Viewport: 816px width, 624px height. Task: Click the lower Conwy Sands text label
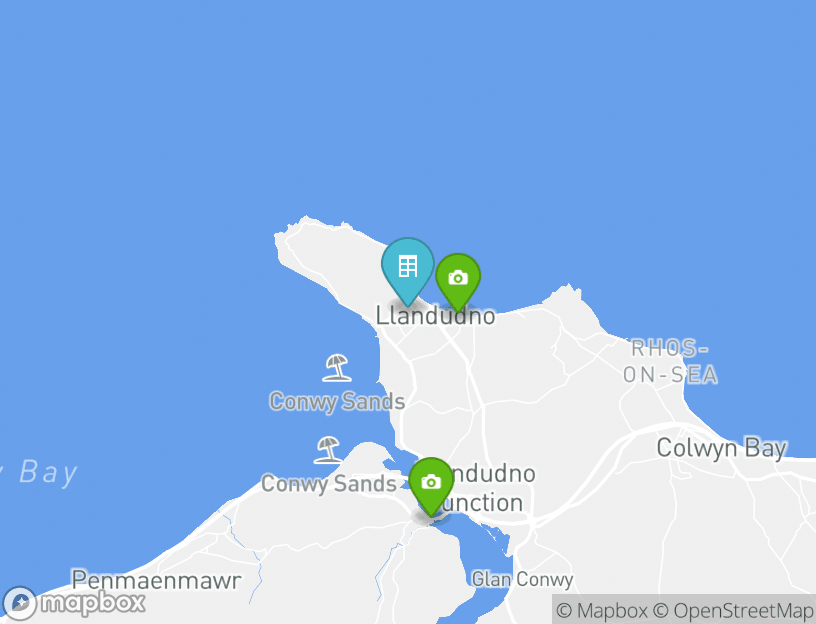point(329,484)
